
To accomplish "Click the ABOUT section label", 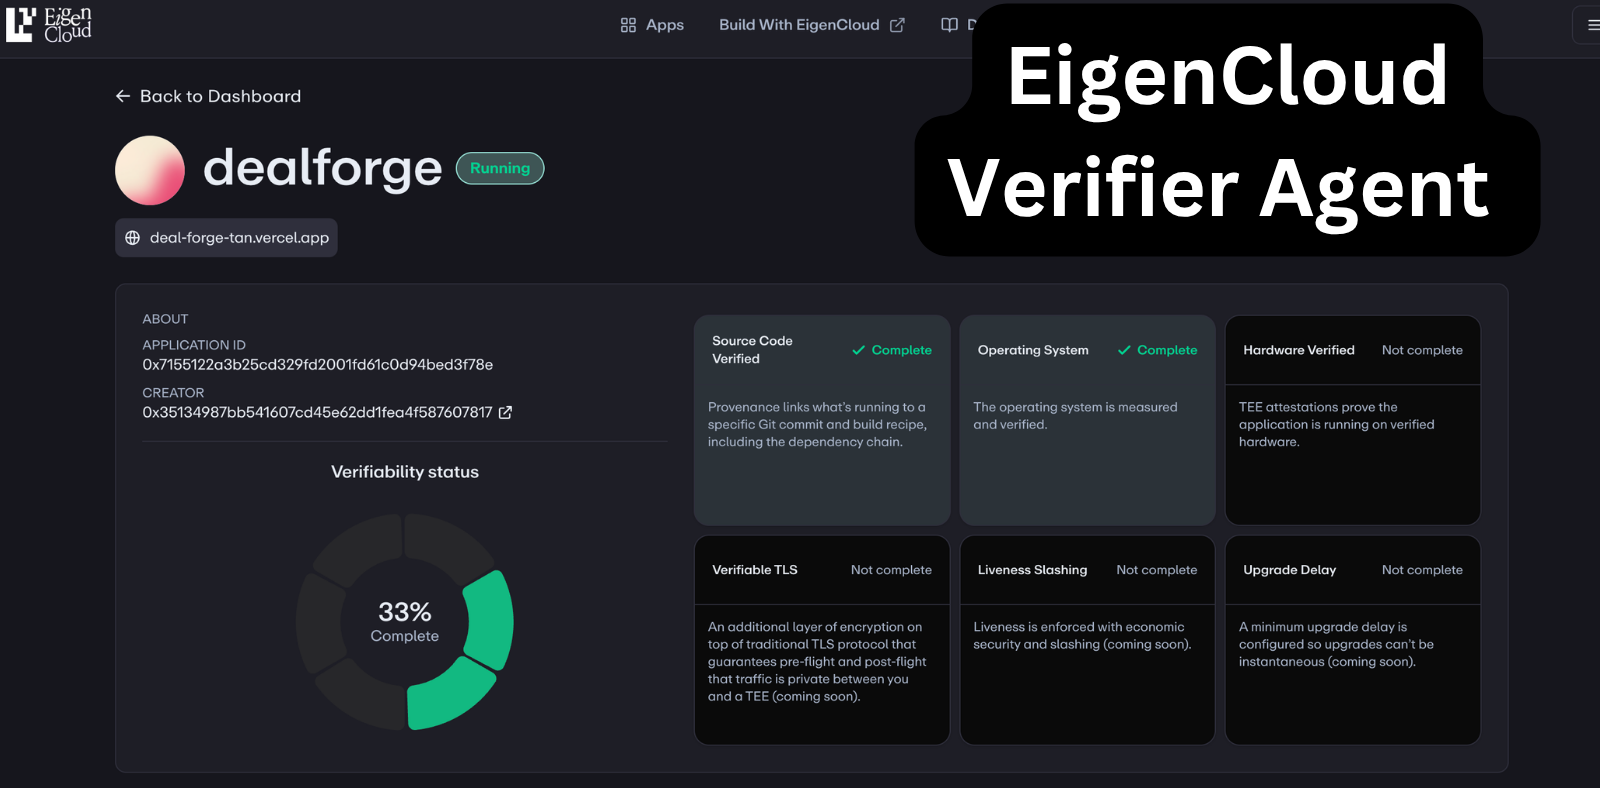I will (165, 319).
